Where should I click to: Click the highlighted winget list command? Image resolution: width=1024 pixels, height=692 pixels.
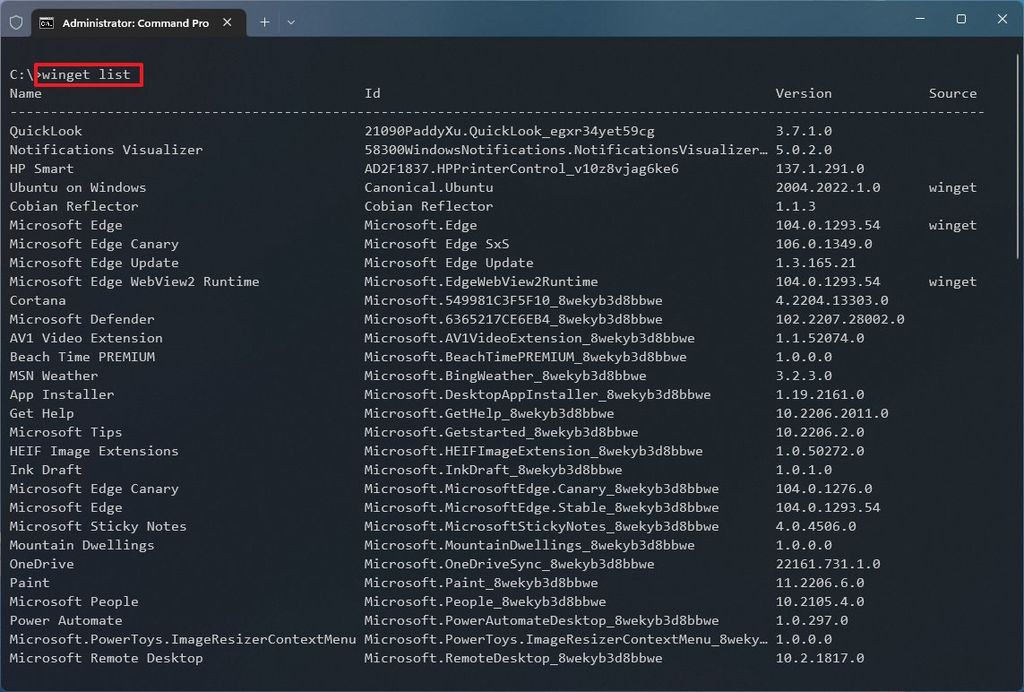point(88,74)
